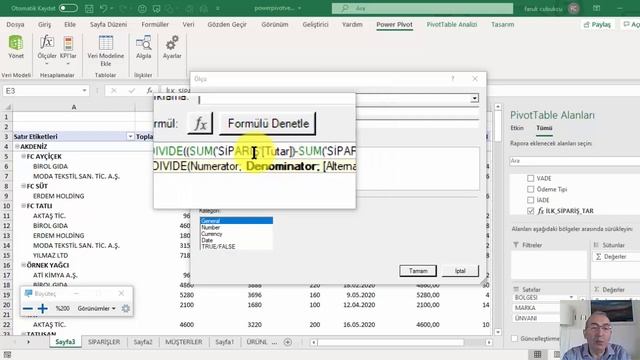Click the user account avatar
The image size is (640, 360).
(573, 8)
